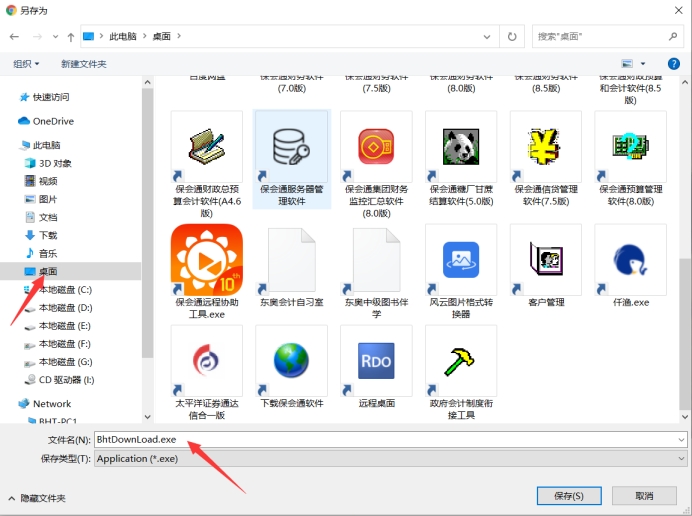Open the 组织 dropdown menu

coord(26,64)
